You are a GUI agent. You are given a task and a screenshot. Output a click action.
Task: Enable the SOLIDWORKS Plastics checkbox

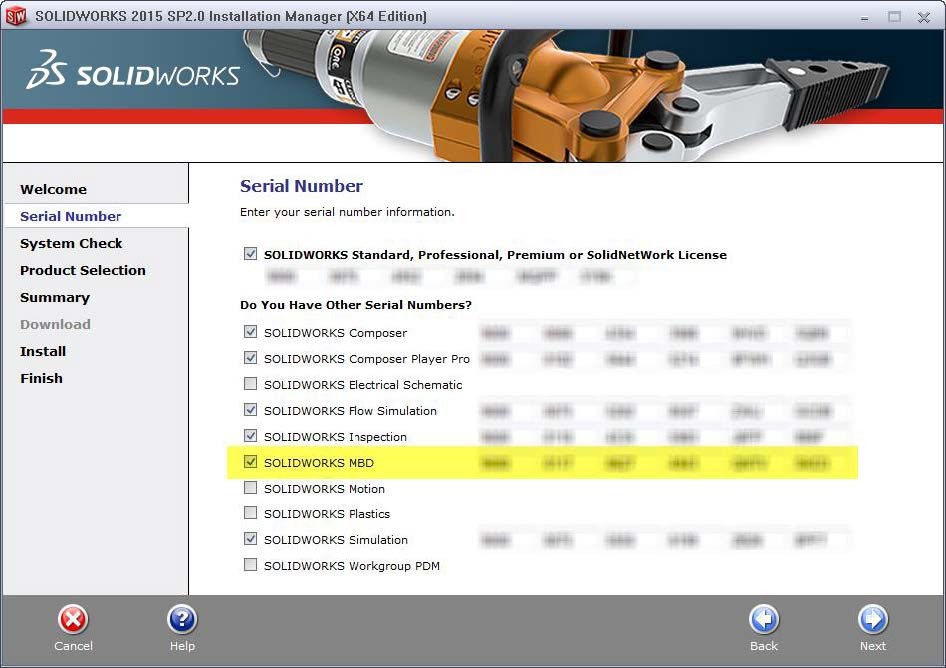[250, 513]
